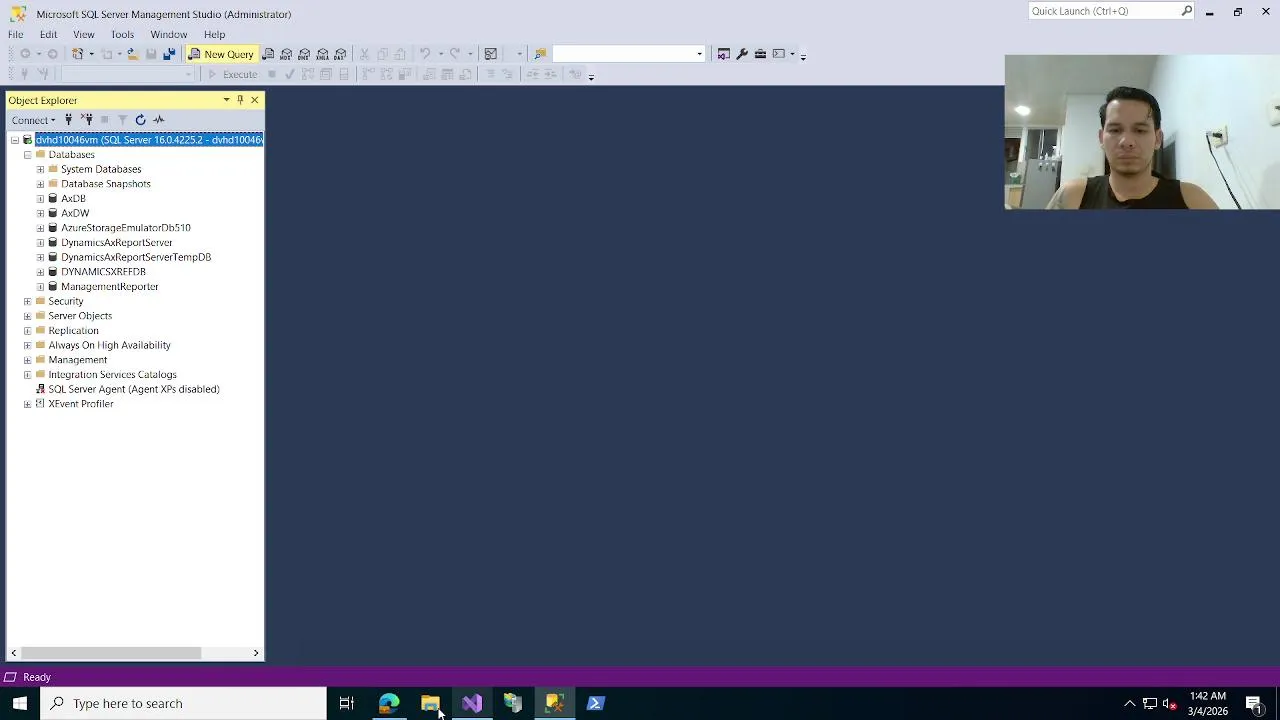Open the Window menu
The height and width of the screenshot is (720, 1280).
[x=169, y=34]
